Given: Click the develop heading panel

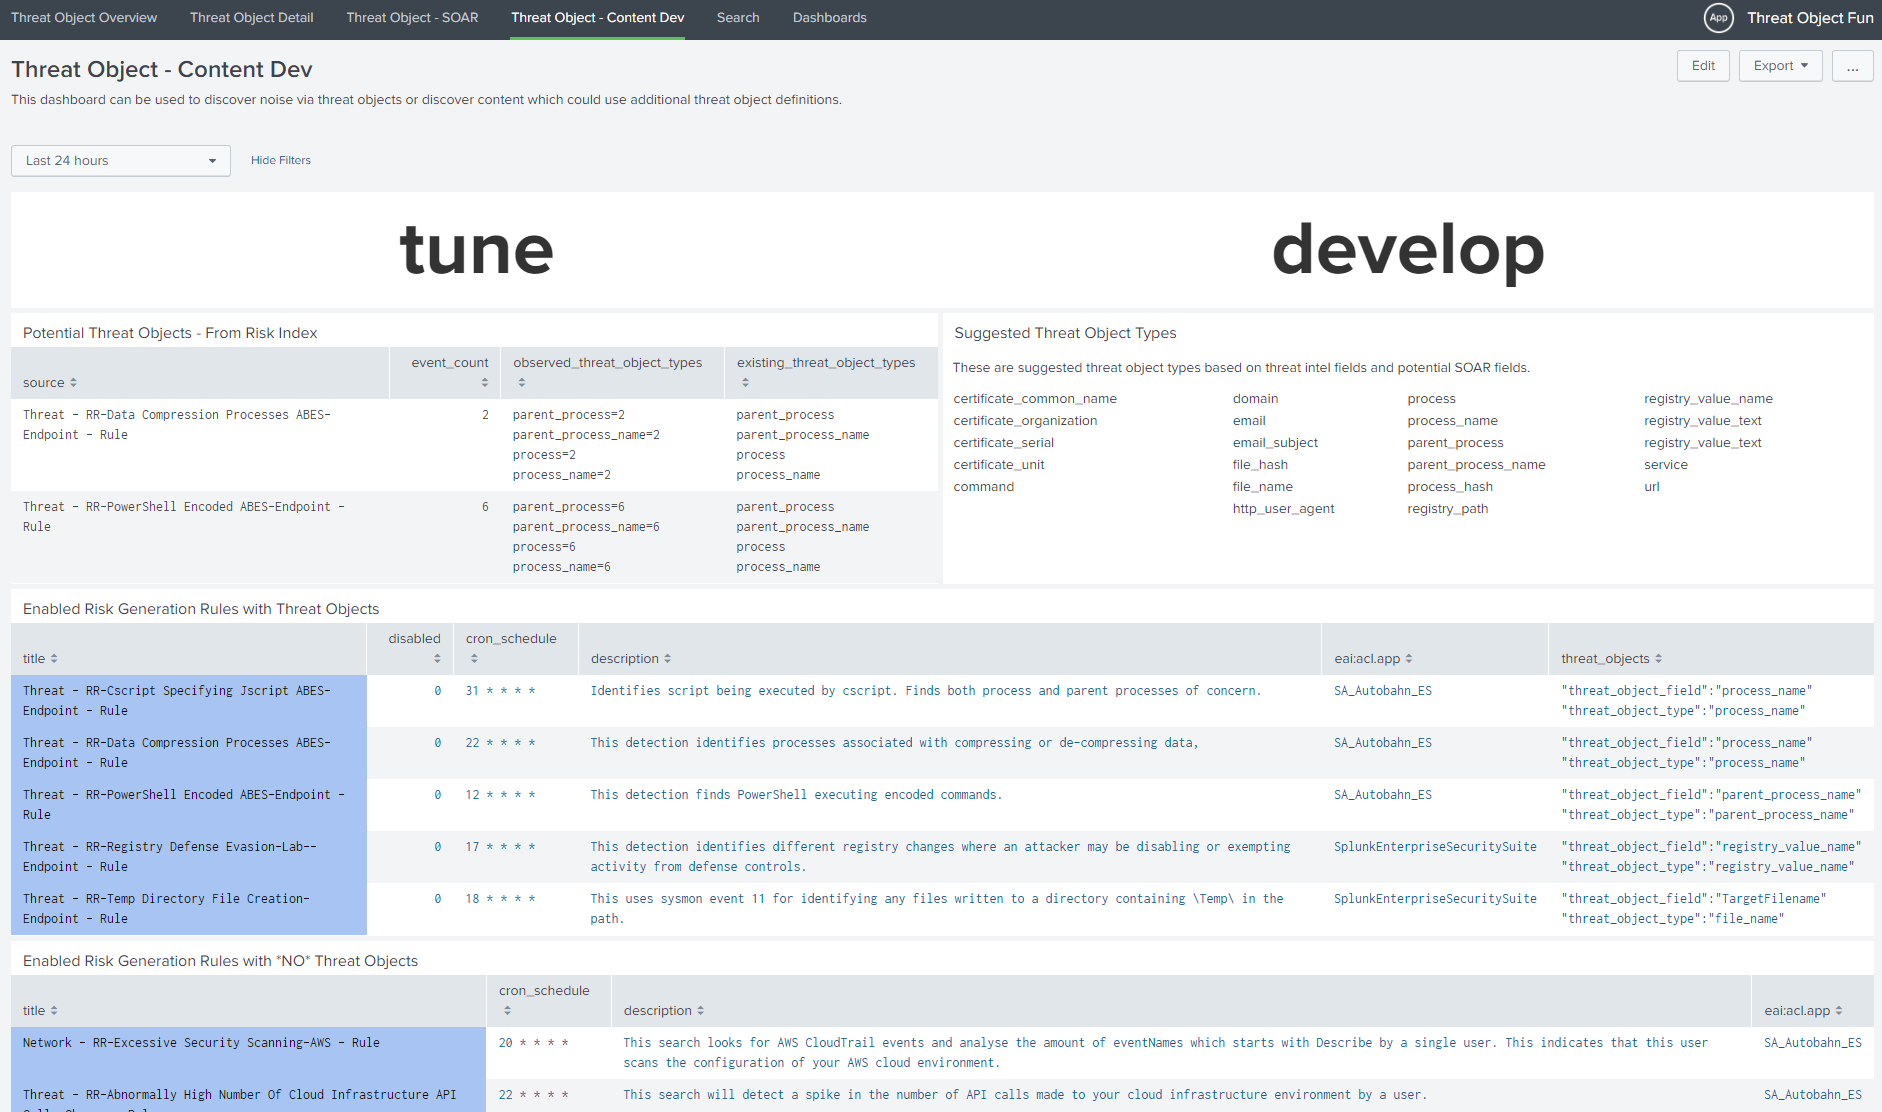Looking at the screenshot, I should tap(1408, 250).
